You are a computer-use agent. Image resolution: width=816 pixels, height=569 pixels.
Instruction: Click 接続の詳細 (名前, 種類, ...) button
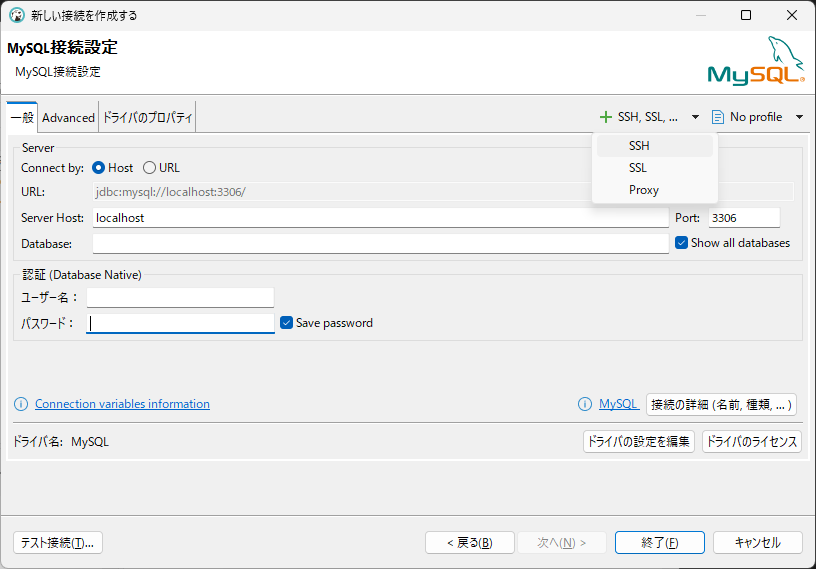point(721,404)
